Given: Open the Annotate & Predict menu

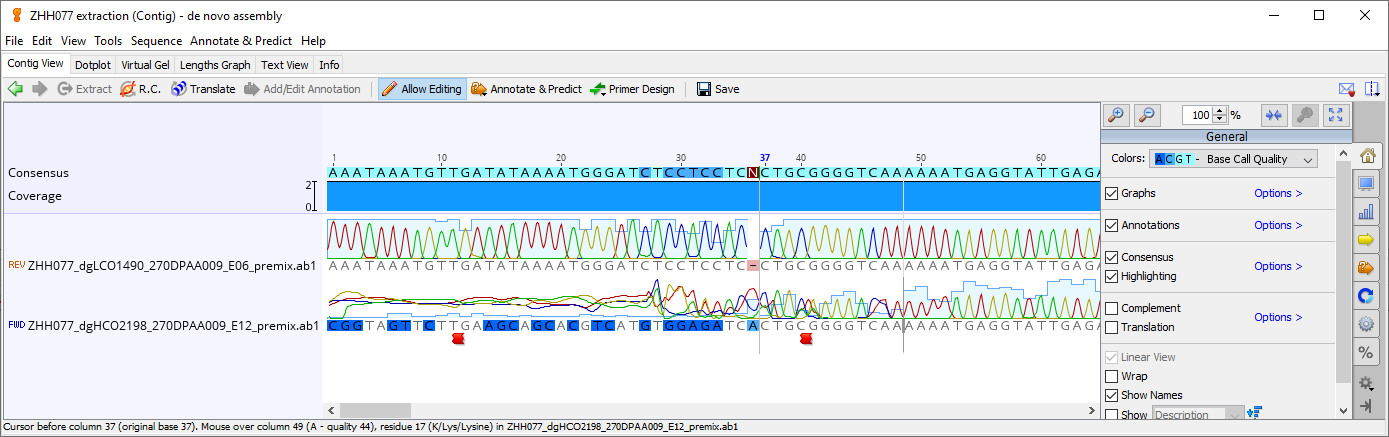Looking at the screenshot, I should pos(241,41).
